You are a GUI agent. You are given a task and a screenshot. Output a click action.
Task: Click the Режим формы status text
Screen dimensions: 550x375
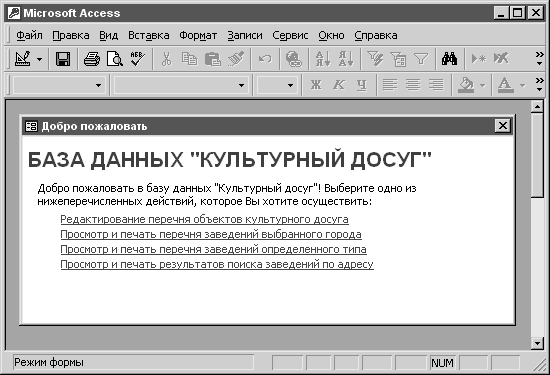tap(49, 362)
